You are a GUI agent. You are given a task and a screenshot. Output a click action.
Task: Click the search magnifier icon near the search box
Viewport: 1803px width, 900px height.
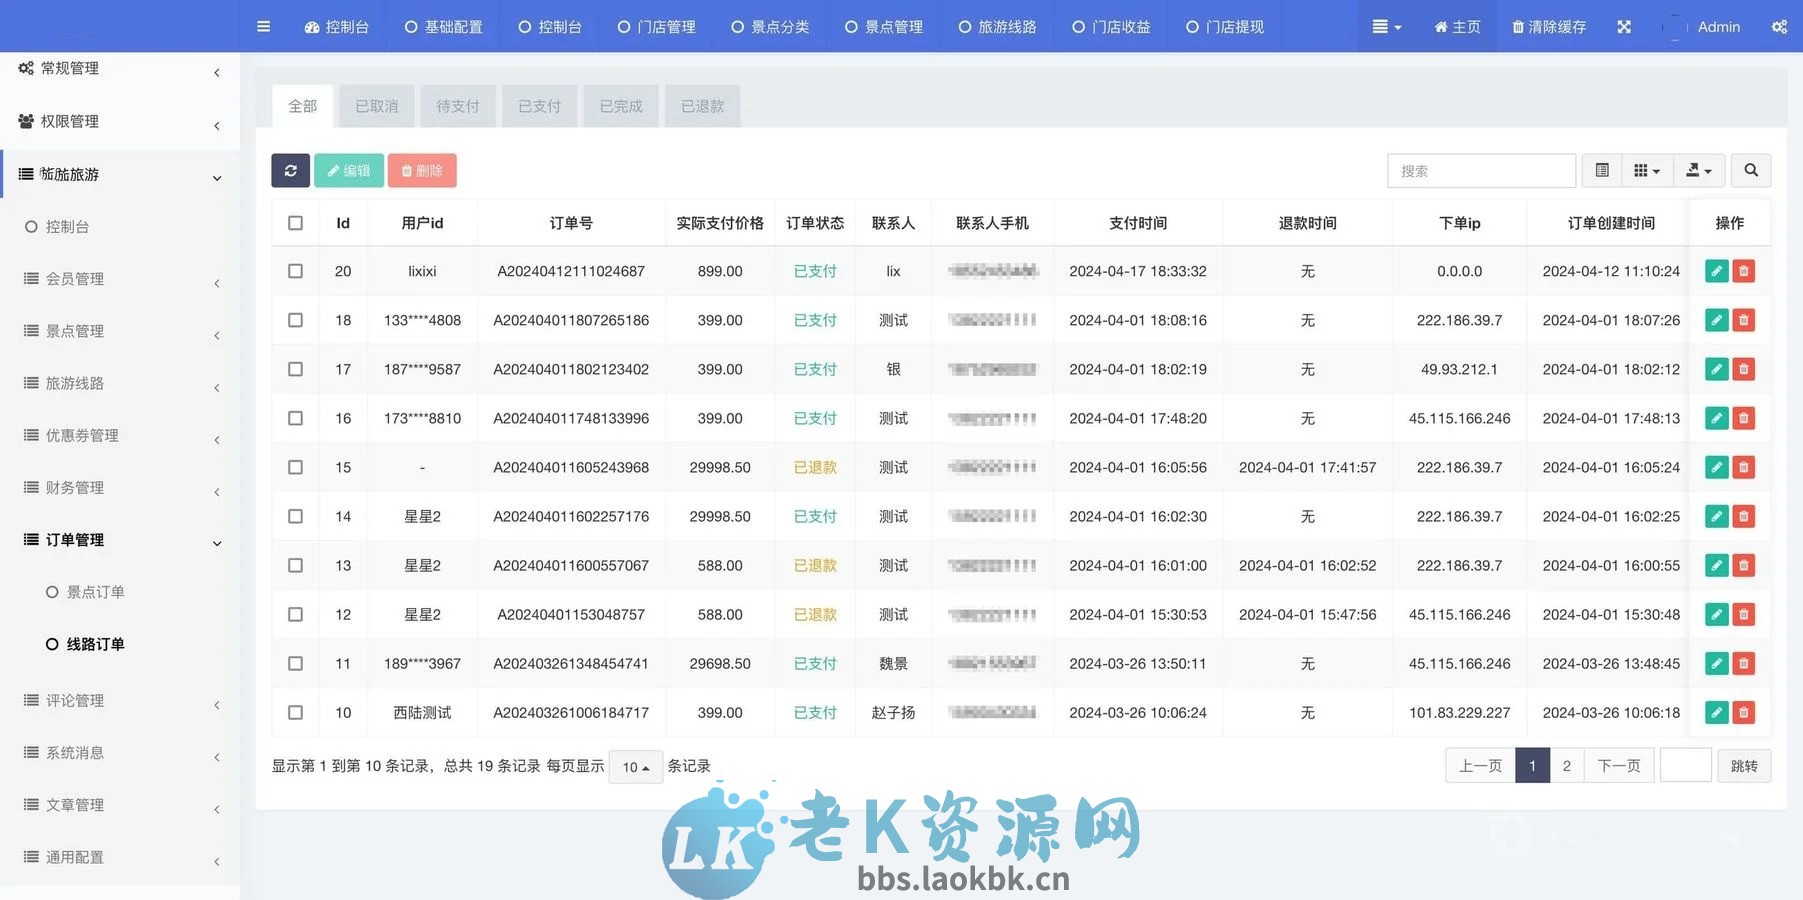pos(1751,170)
